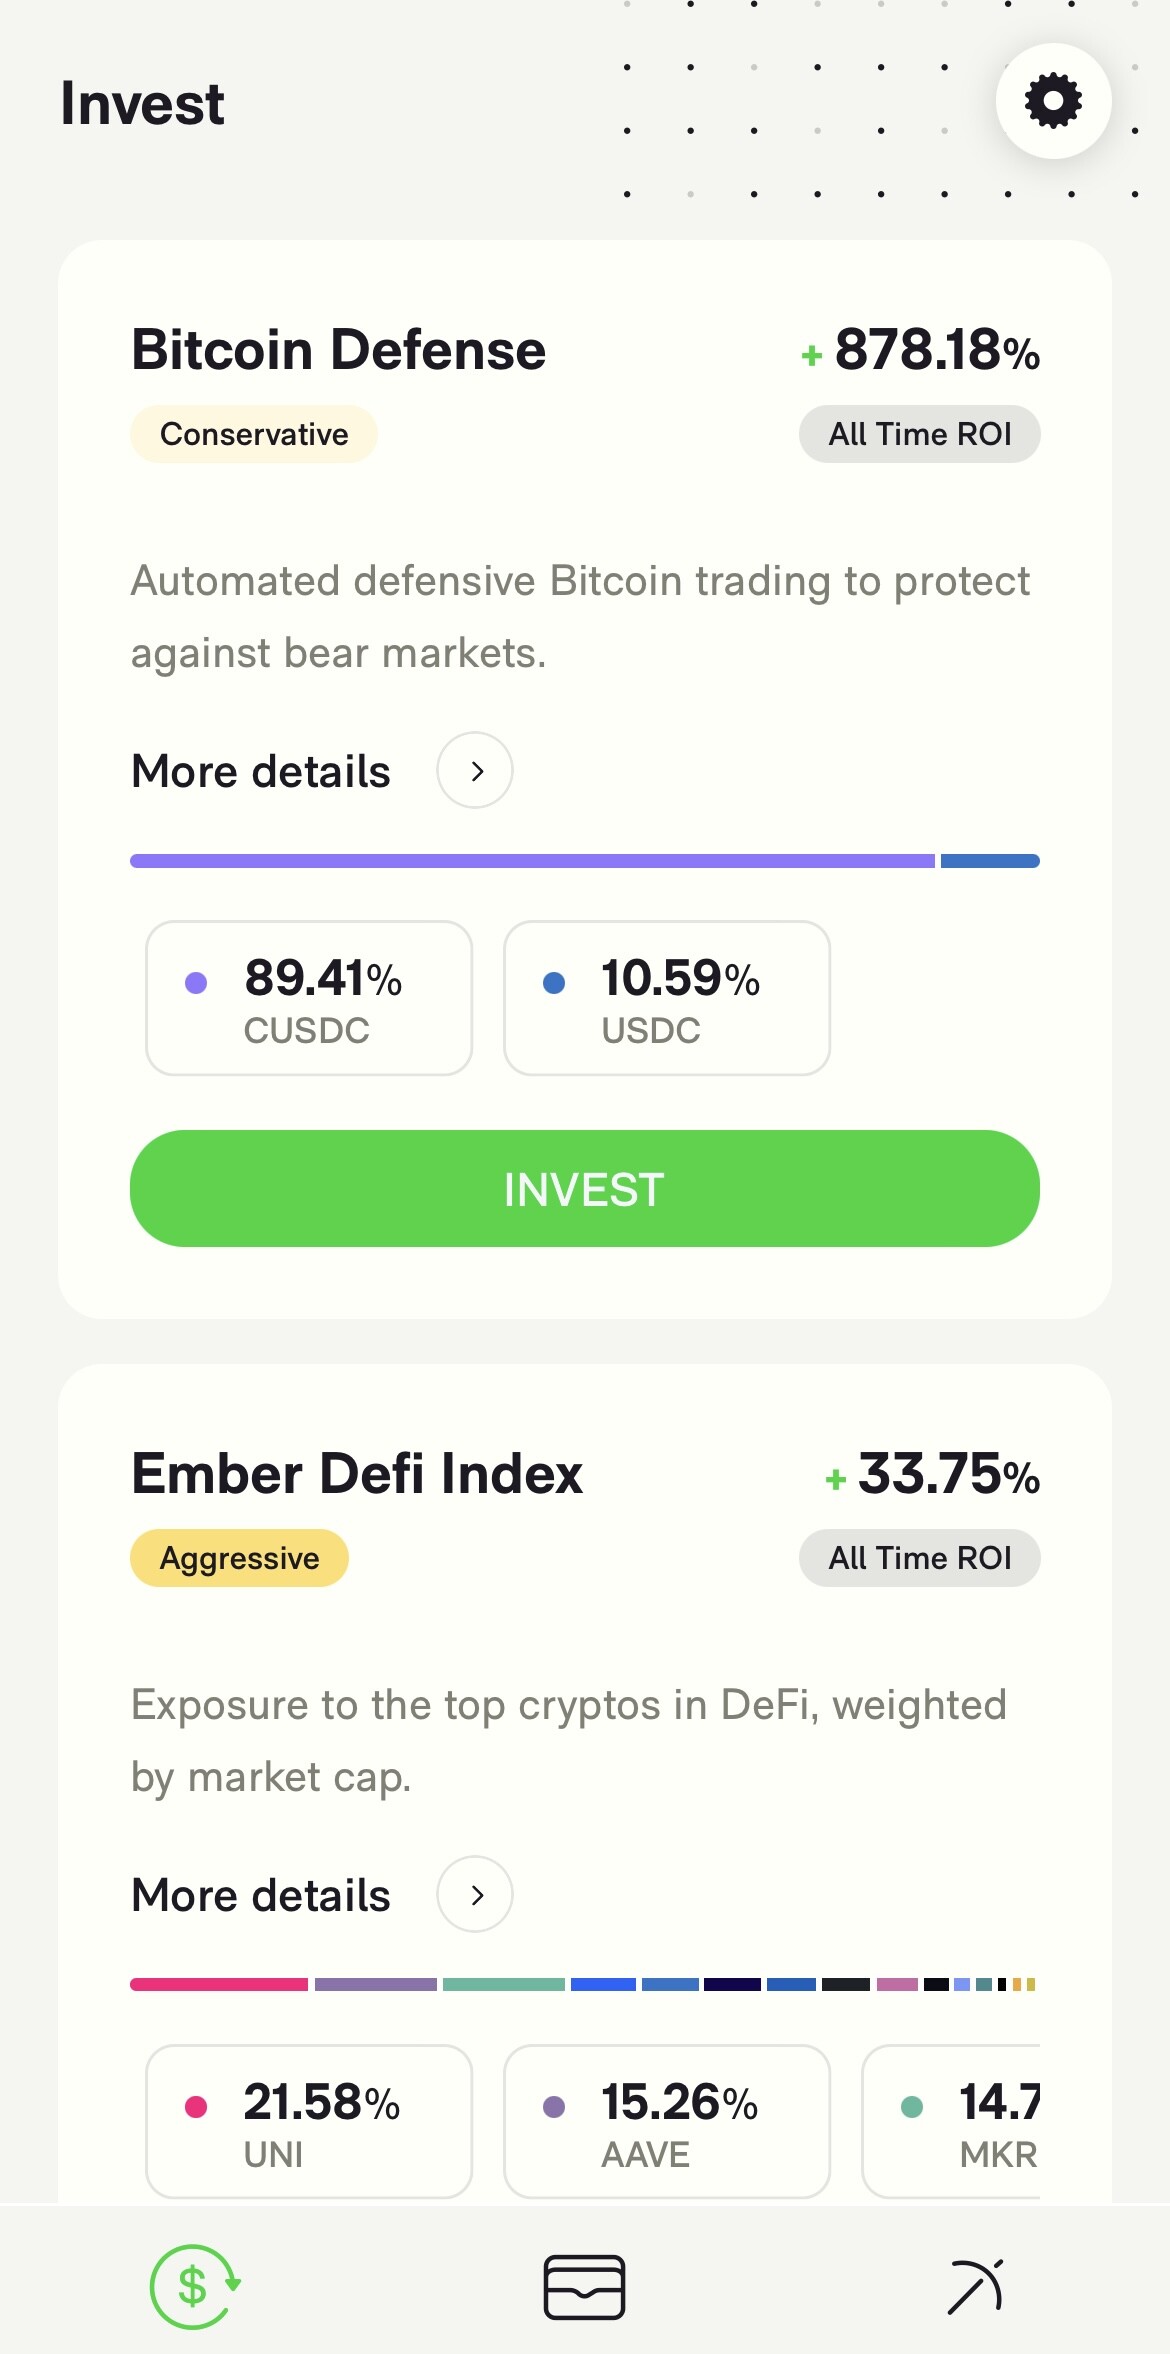This screenshot has height=2354, width=1170.
Task: Click the purple CUSDC allocation bar segment
Action: (x=532, y=861)
